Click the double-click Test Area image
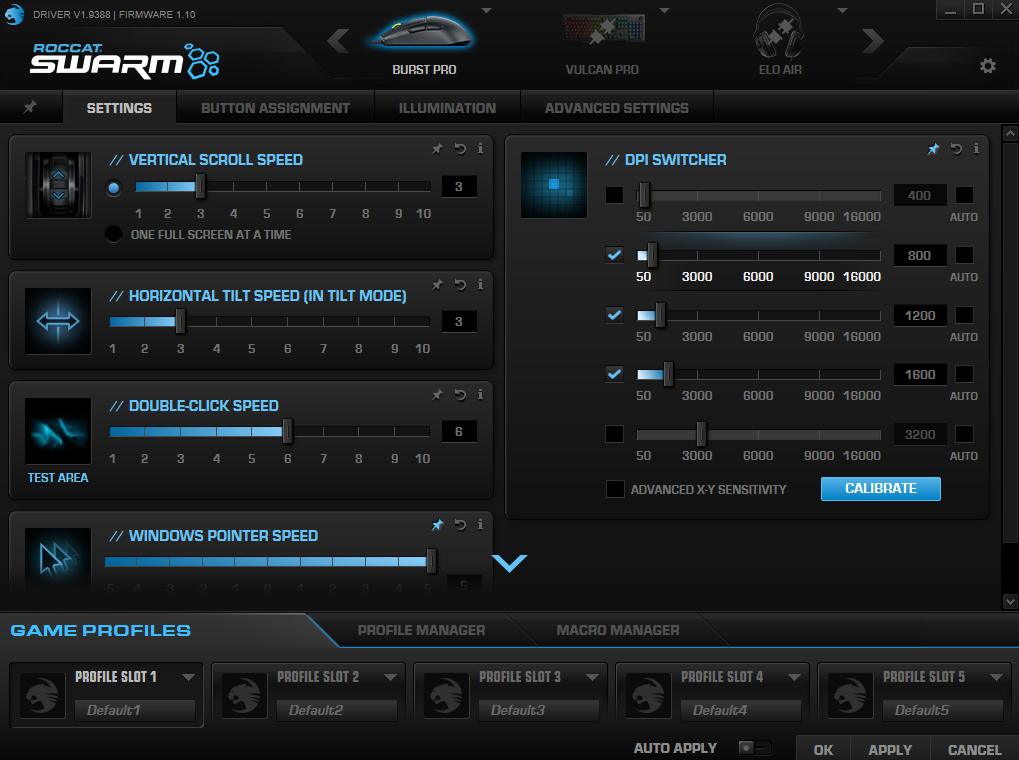1019x760 pixels. click(x=58, y=431)
